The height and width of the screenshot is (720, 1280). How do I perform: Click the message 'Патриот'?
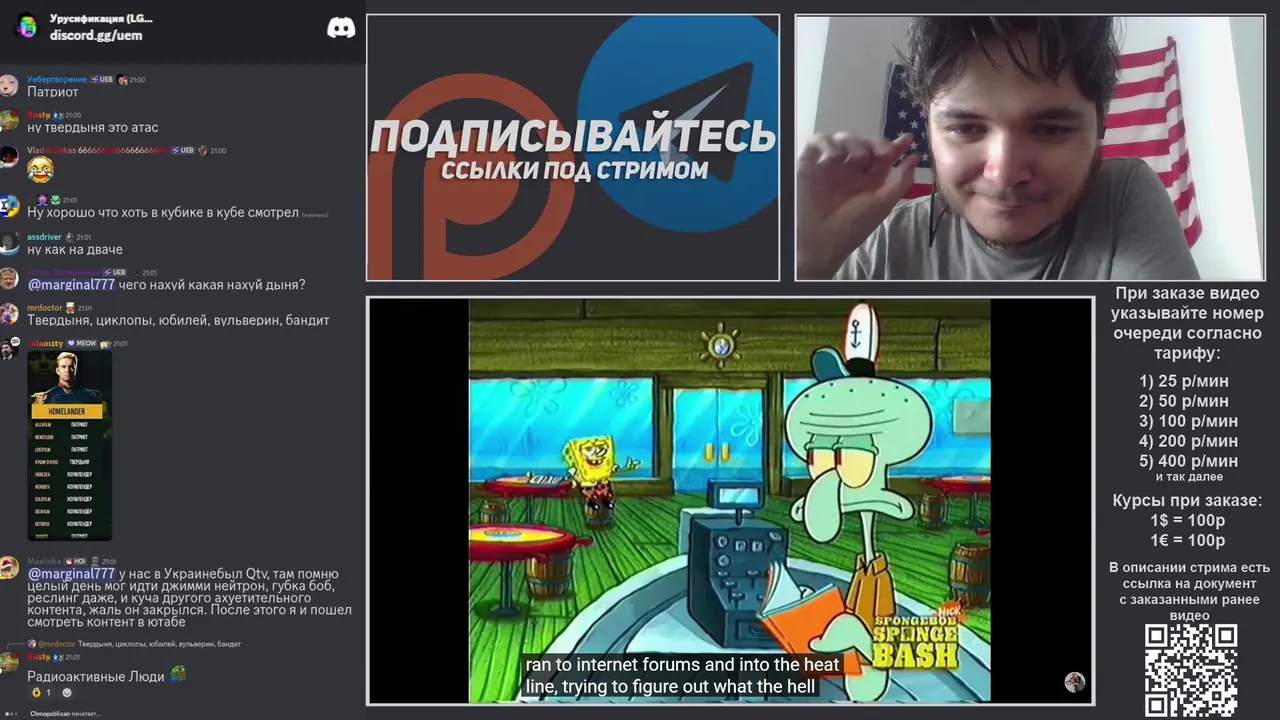[x=53, y=92]
